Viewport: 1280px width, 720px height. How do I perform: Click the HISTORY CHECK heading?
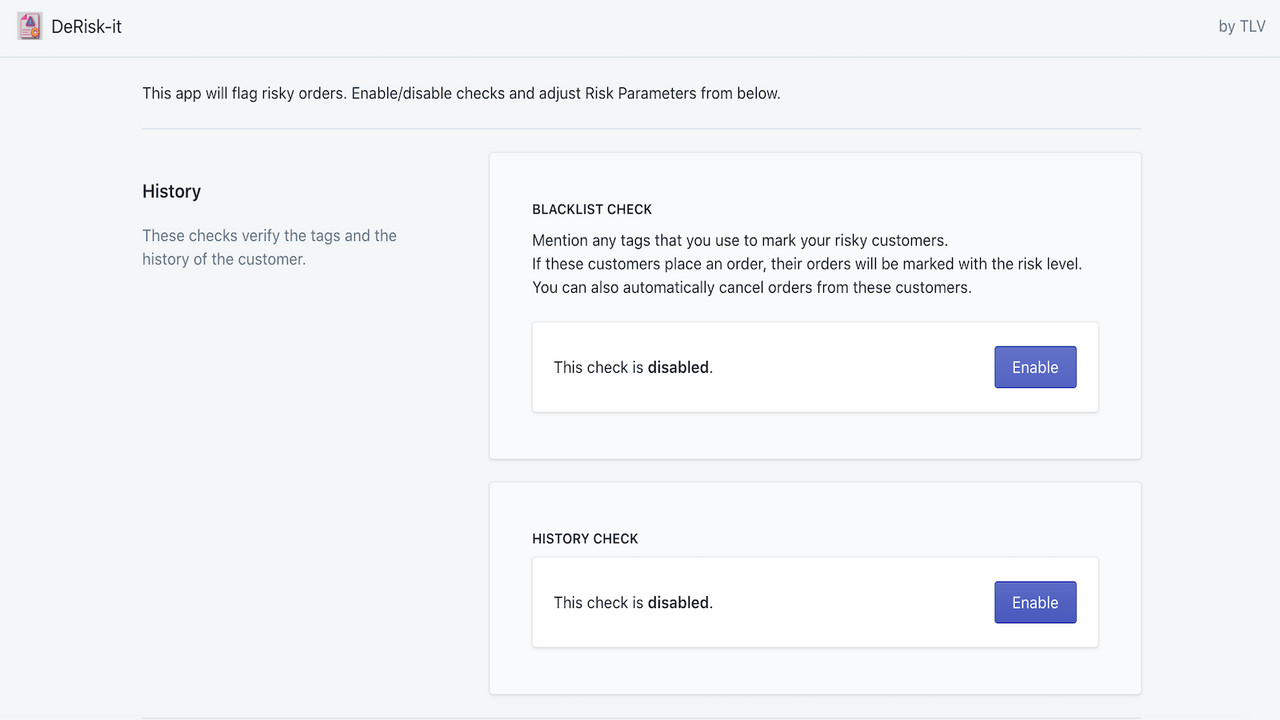(585, 539)
